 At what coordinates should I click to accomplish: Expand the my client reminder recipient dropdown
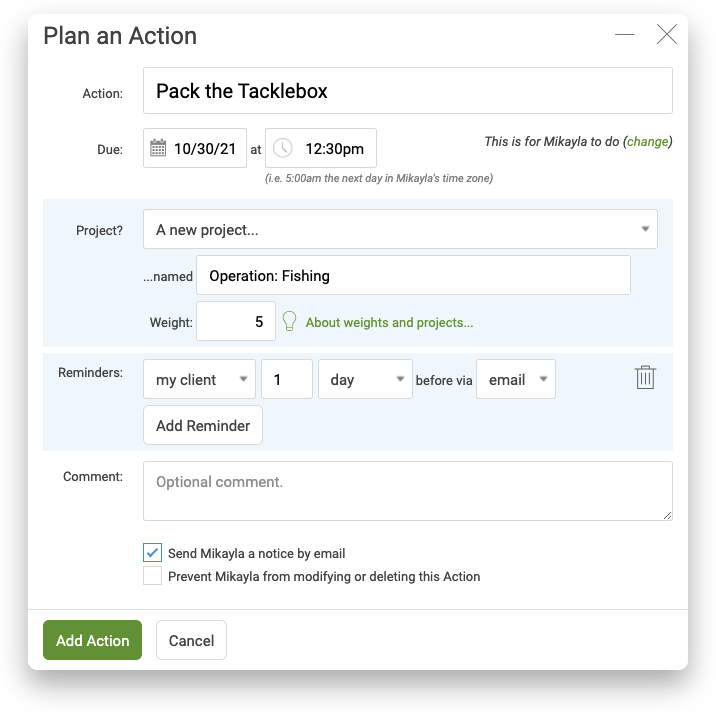point(199,379)
